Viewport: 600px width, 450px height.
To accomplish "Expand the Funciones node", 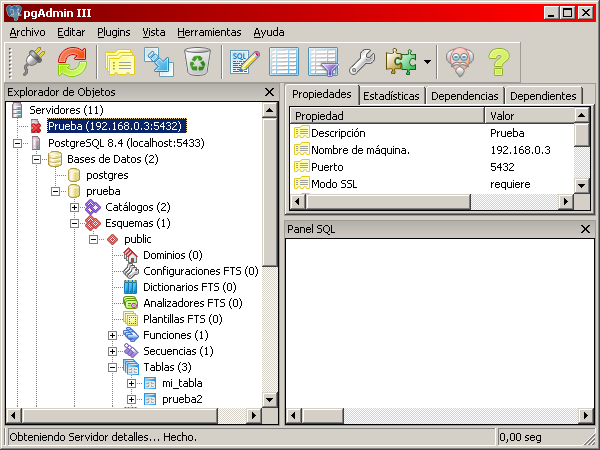I will (x=112, y=336).
